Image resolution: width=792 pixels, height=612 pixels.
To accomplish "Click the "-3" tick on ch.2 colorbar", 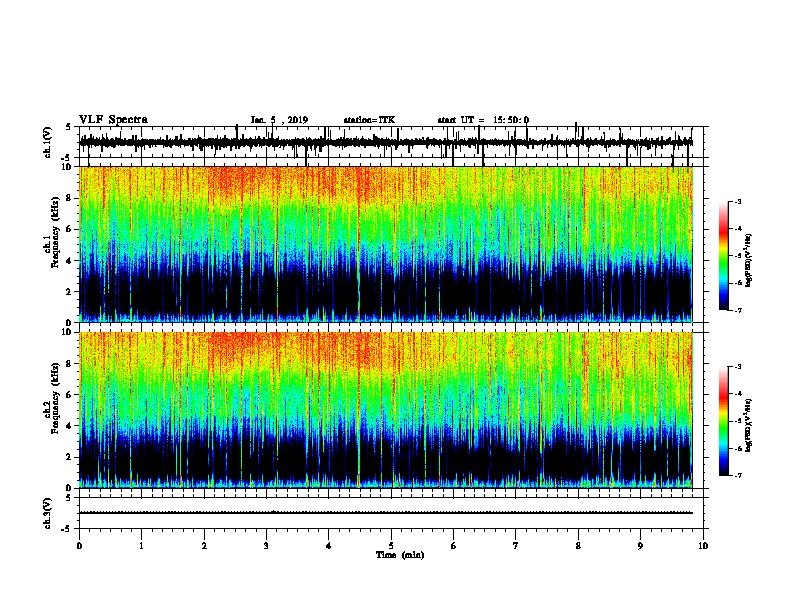I will [x=738, y=367].
